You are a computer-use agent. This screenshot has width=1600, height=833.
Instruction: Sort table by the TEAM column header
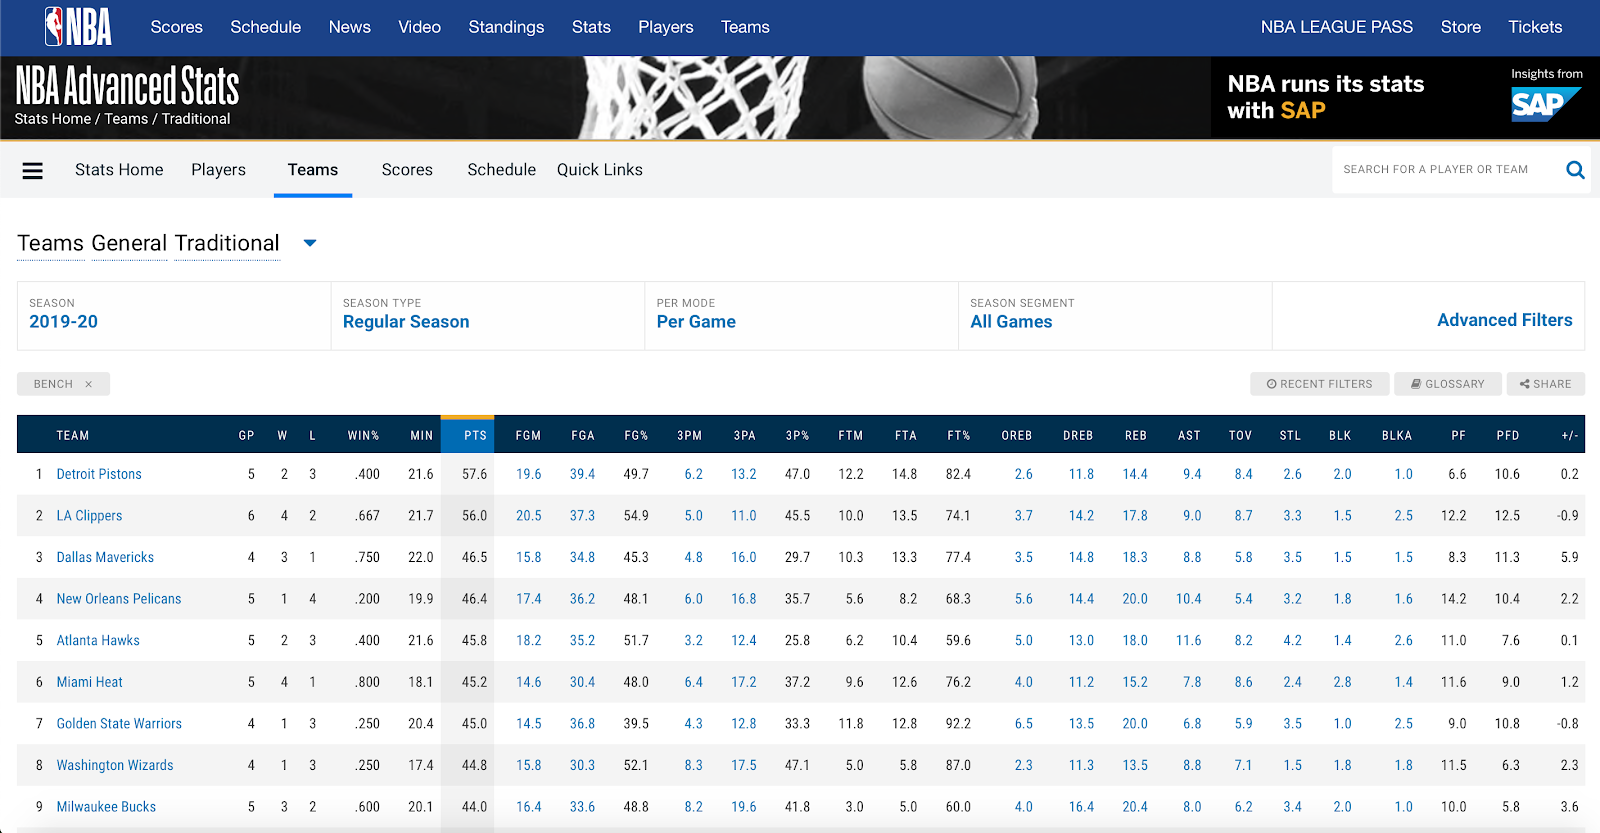point(73,436)
